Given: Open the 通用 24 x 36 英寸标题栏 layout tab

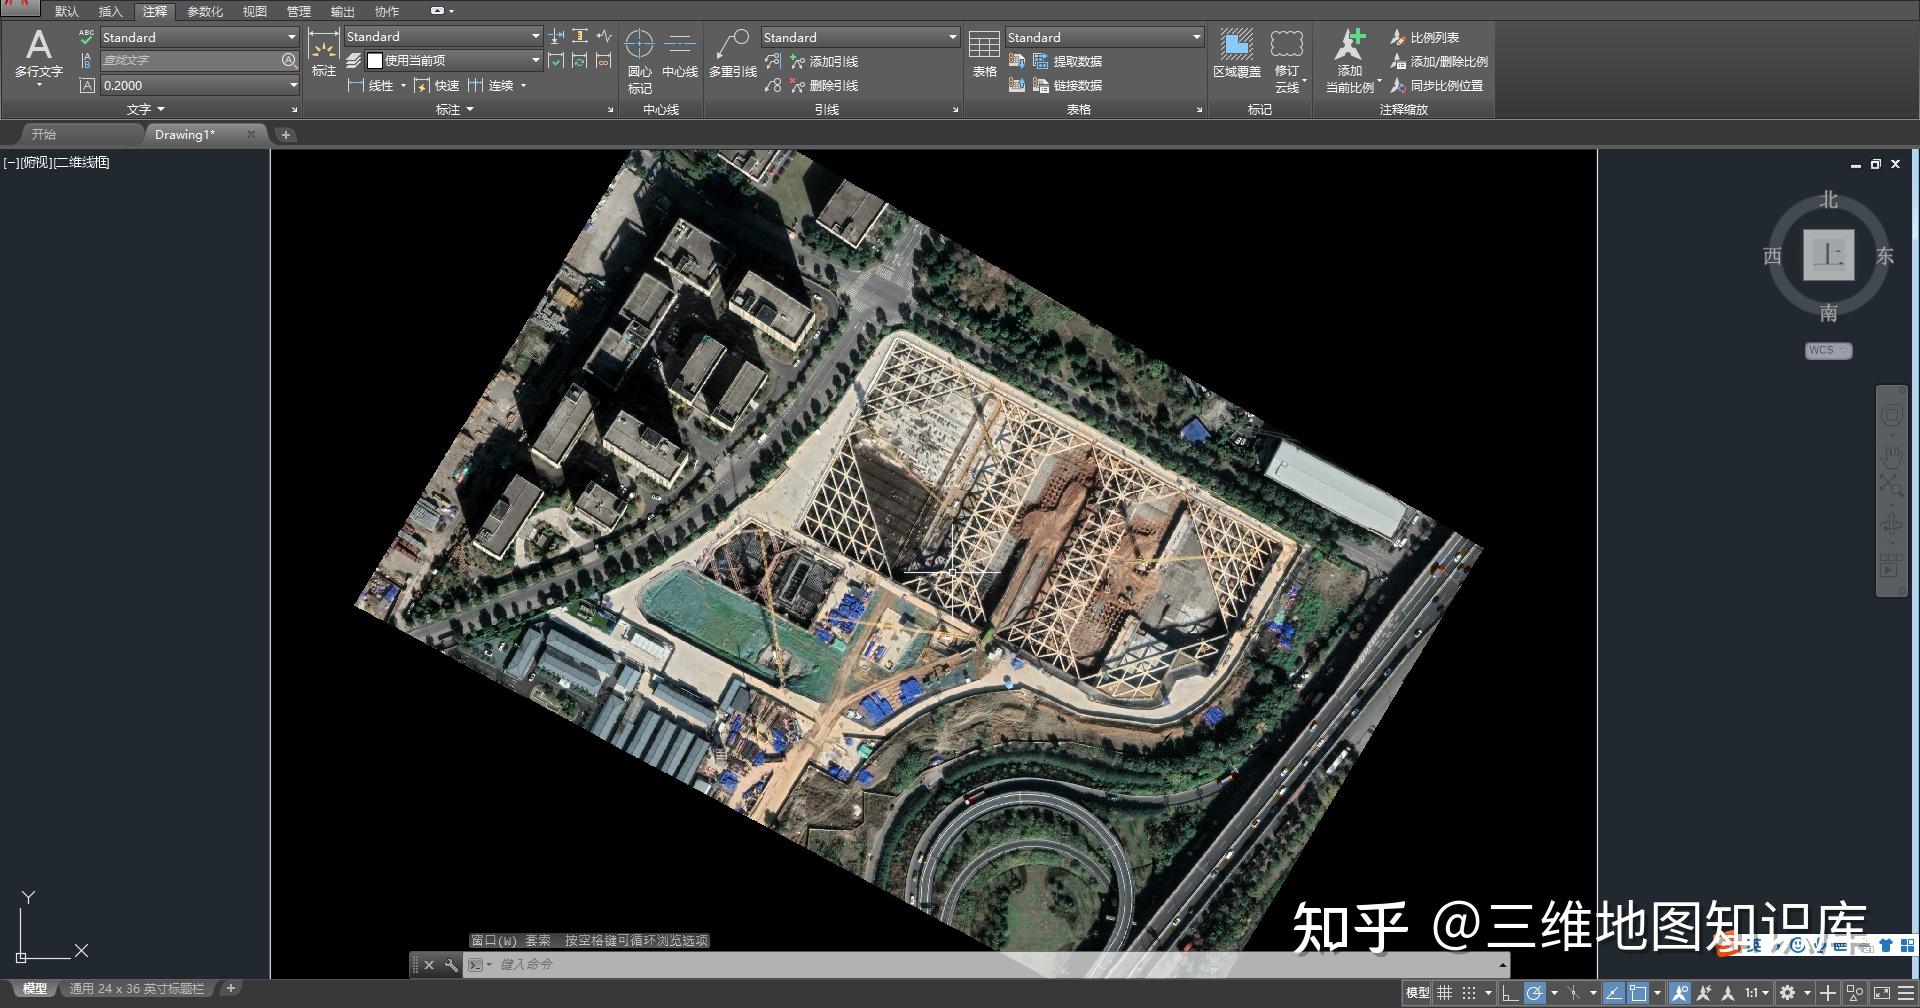Looking at the screenshot, I should pos(136,988).
